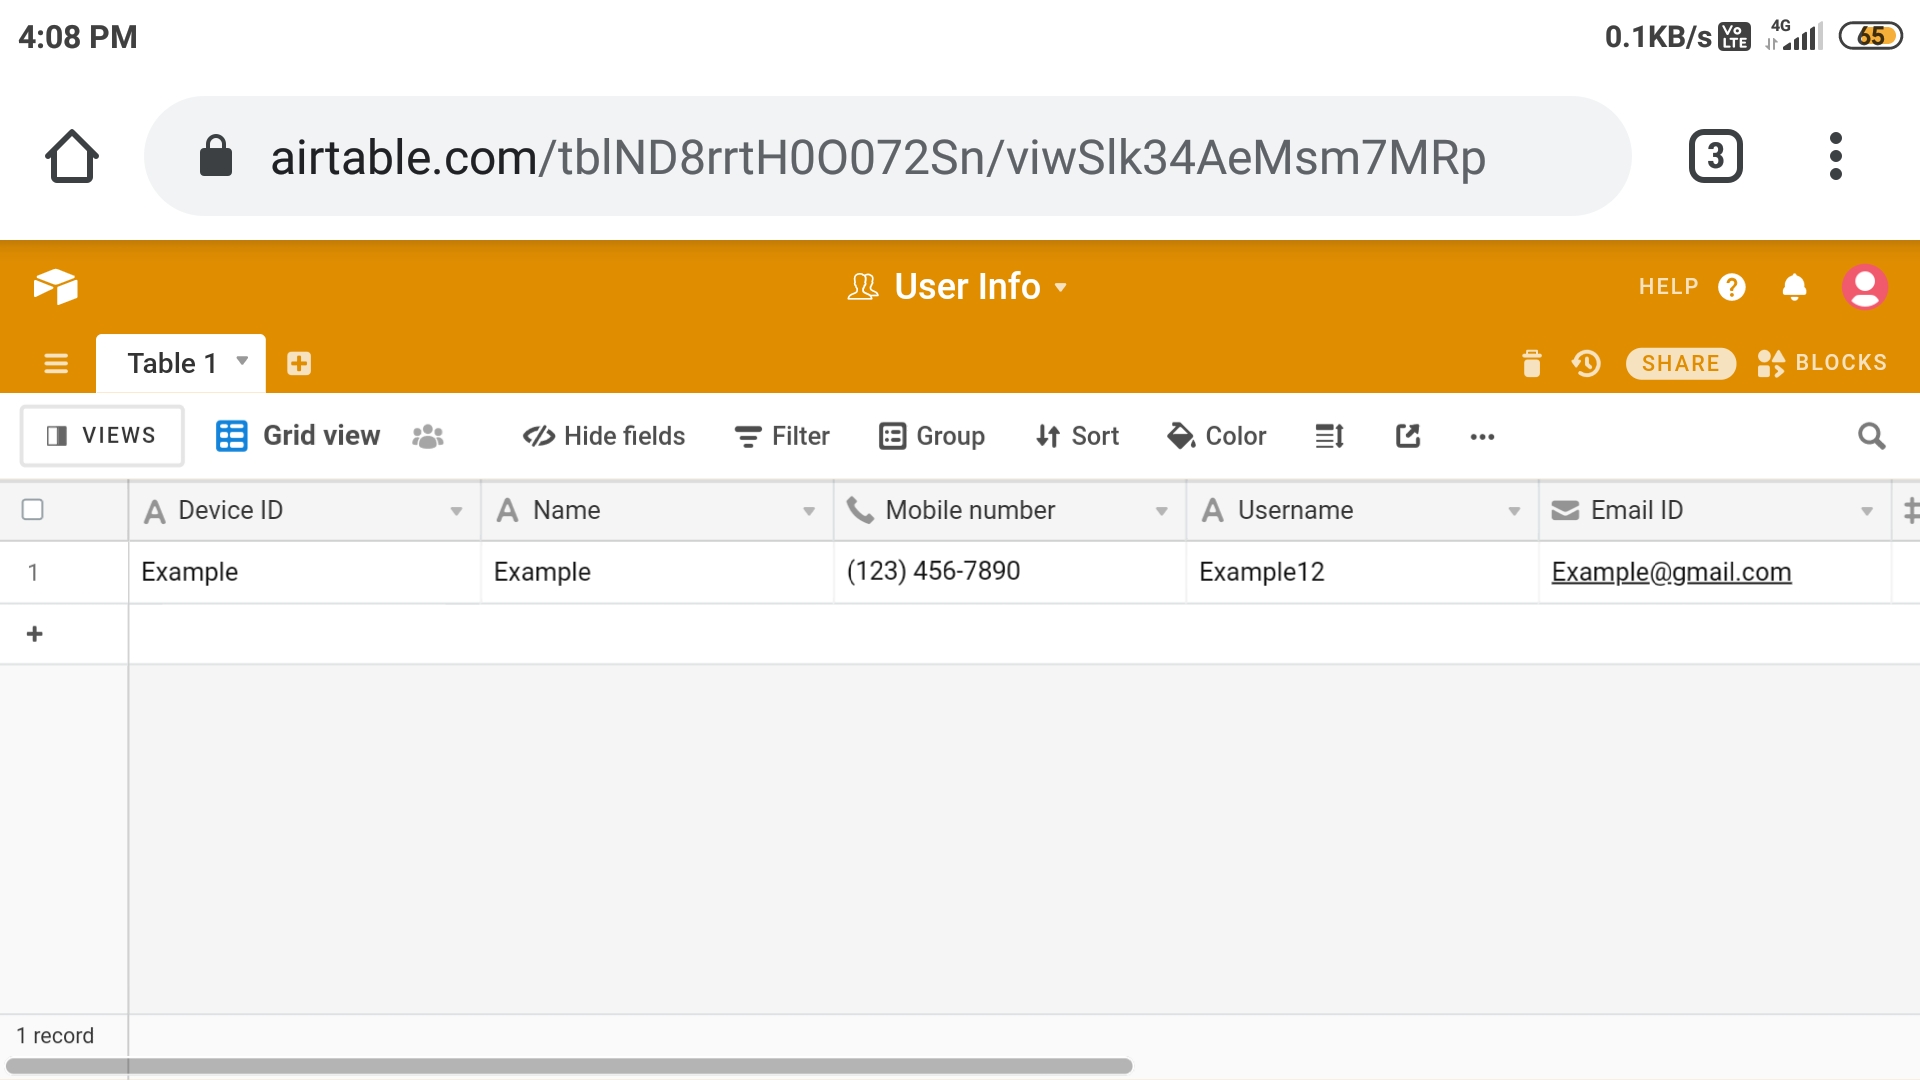Expand the Email ID field dropdown arrow
Viewport: 1920px width, 1080px height.
[1867, 511]
